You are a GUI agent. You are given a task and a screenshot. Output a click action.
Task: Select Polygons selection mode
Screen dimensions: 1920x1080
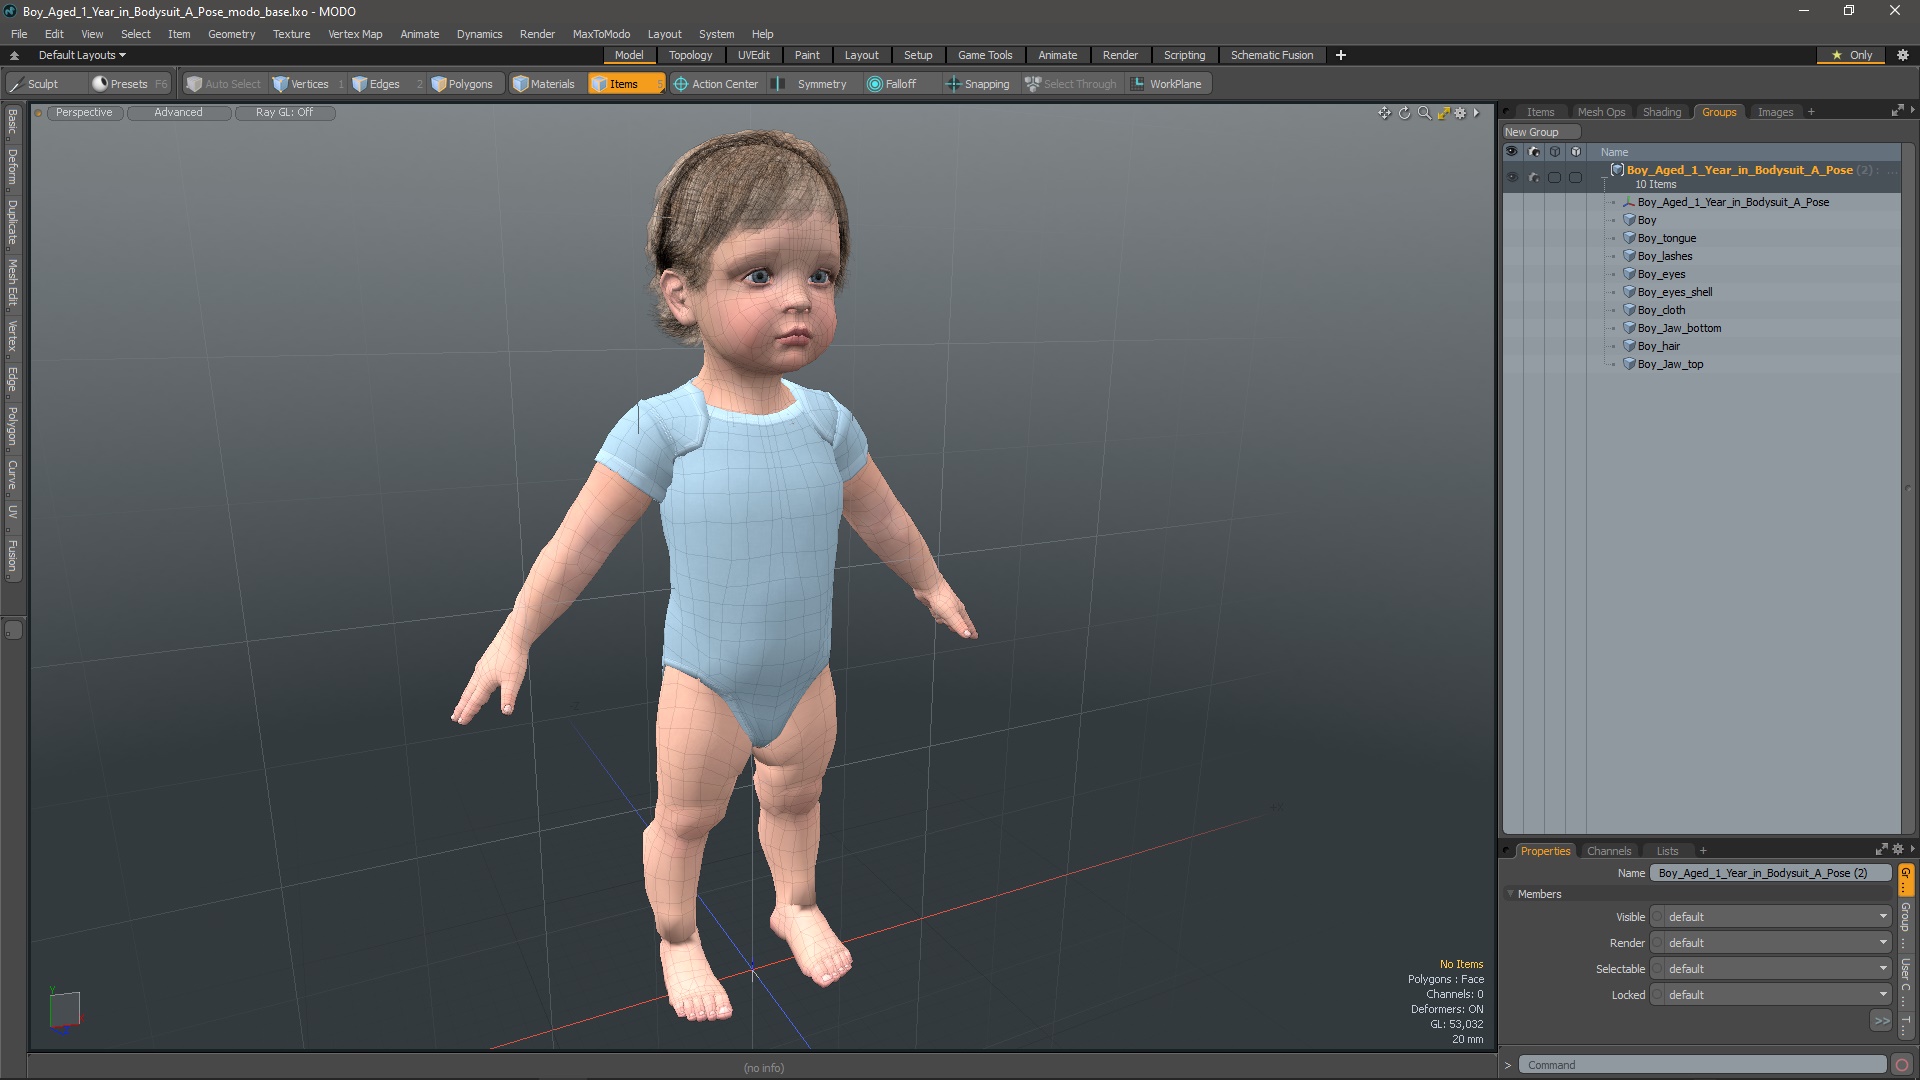[462, 84]
